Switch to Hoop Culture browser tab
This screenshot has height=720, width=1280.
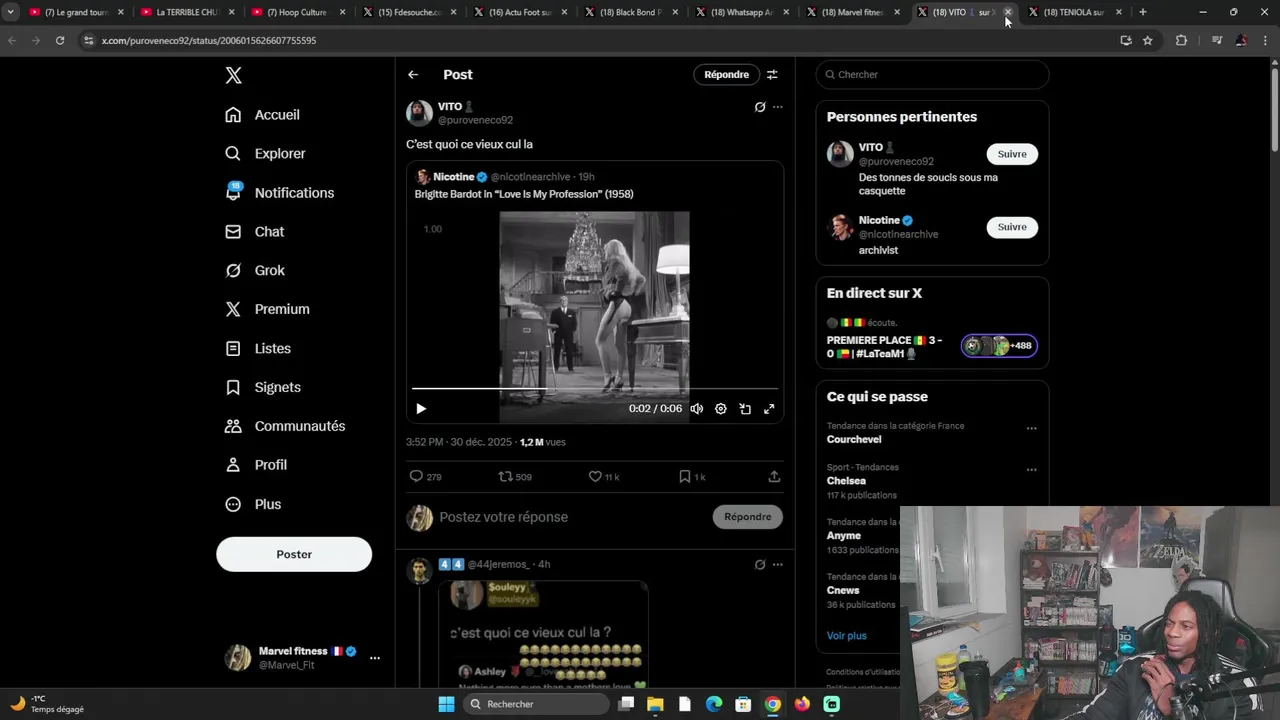coord(296,12)
